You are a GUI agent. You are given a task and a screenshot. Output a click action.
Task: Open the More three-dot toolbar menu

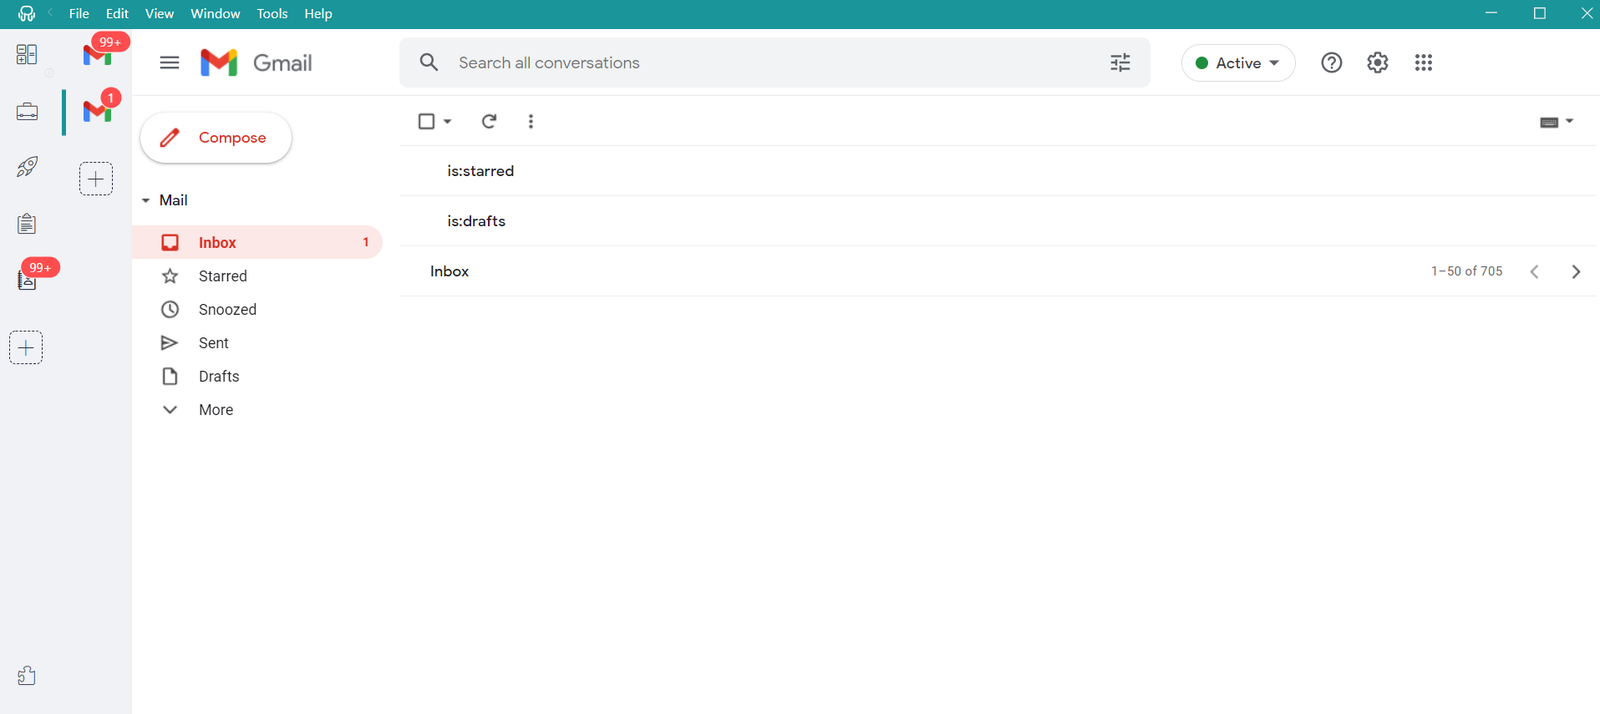(x=531, y=121)
